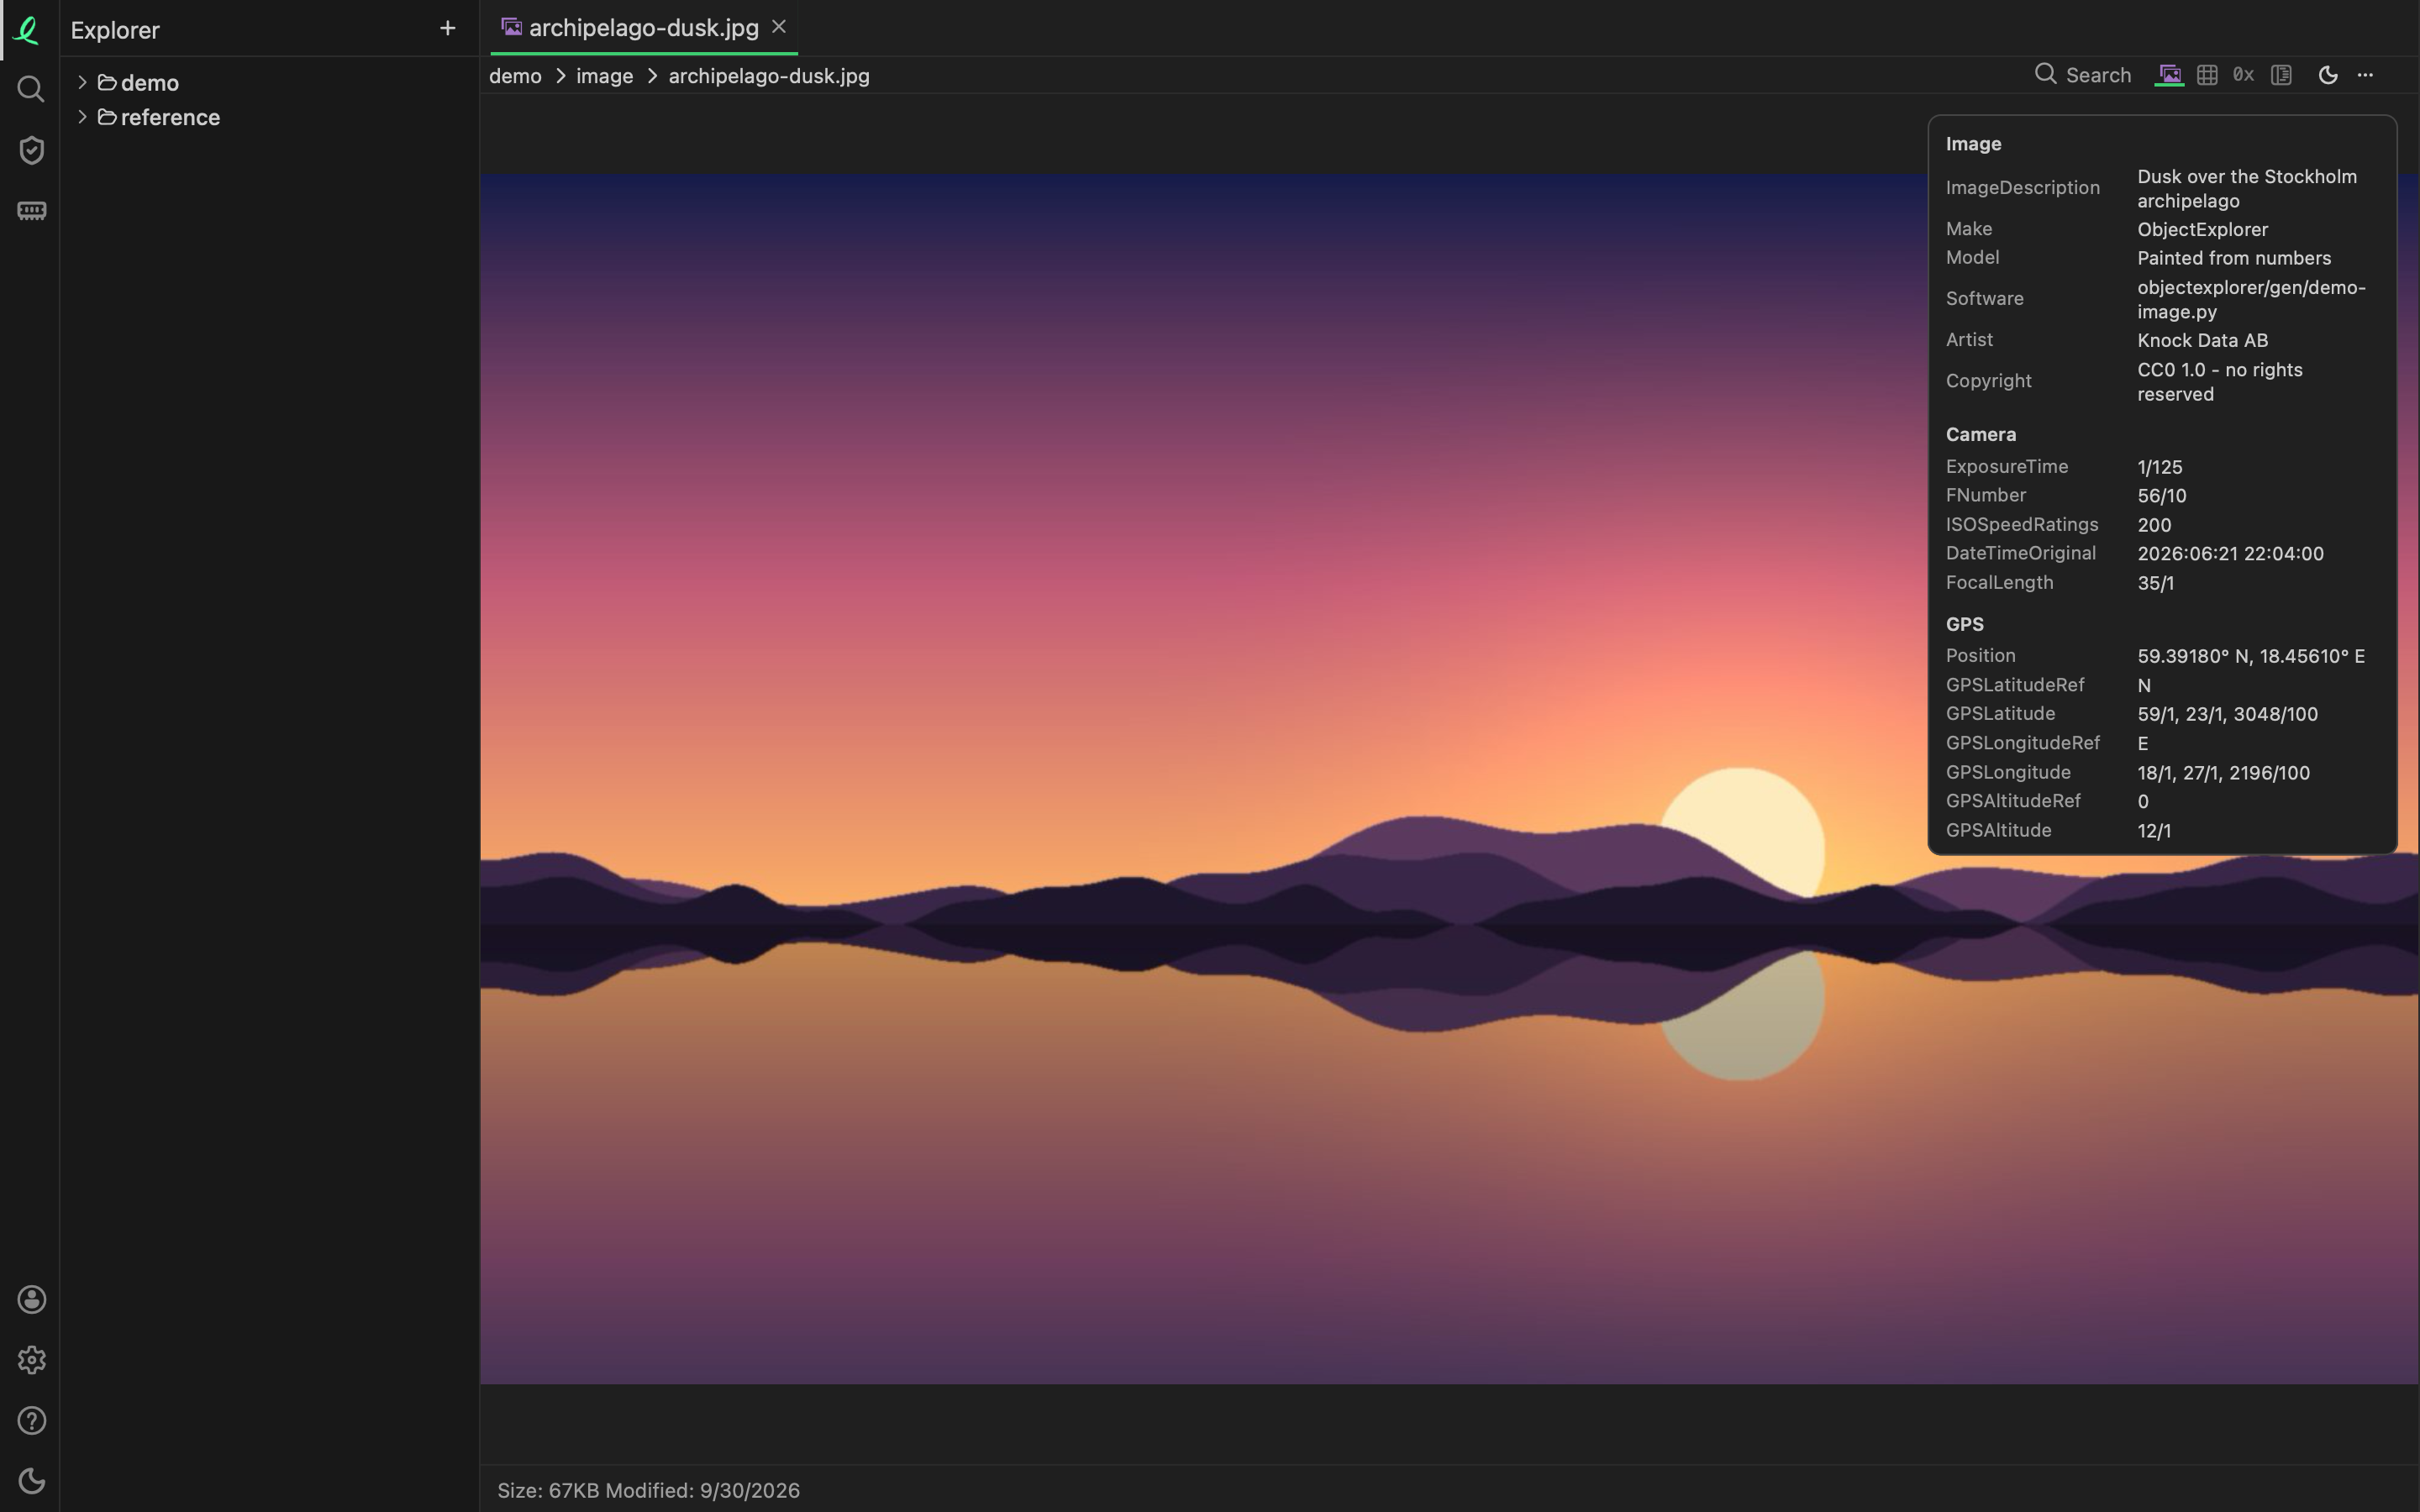The height and width of the screenshot is (1512, 2420).
Task: Click the Search button in toolbar
Action: (2083, 75)
